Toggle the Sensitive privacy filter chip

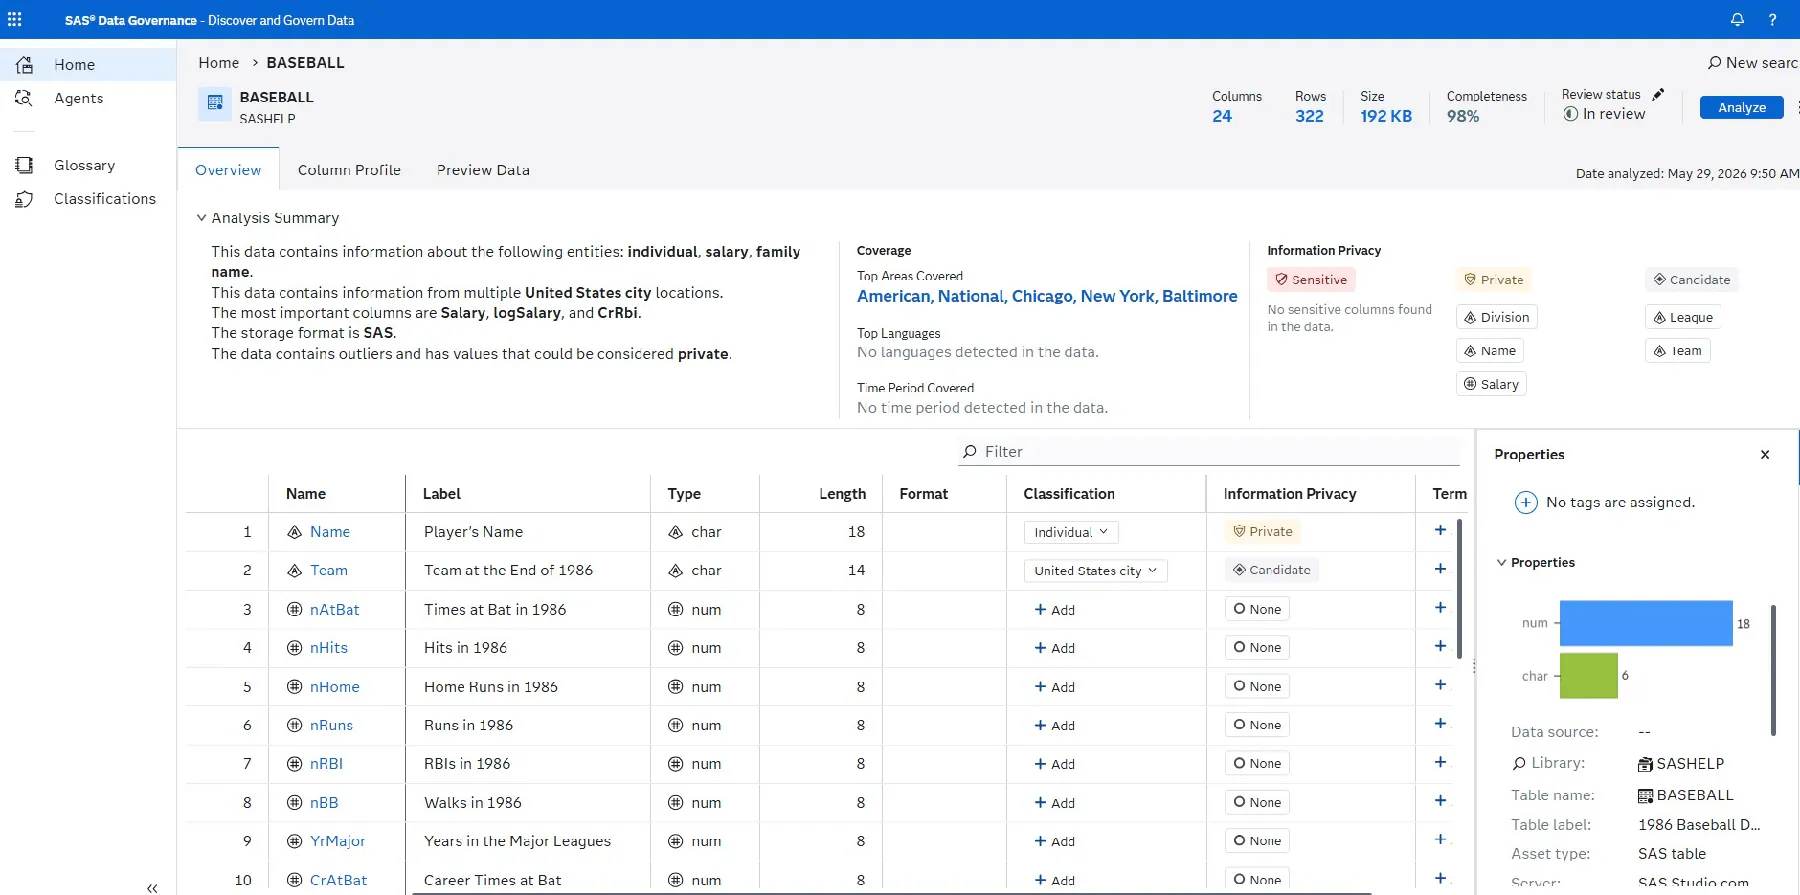pos(1311,280)
